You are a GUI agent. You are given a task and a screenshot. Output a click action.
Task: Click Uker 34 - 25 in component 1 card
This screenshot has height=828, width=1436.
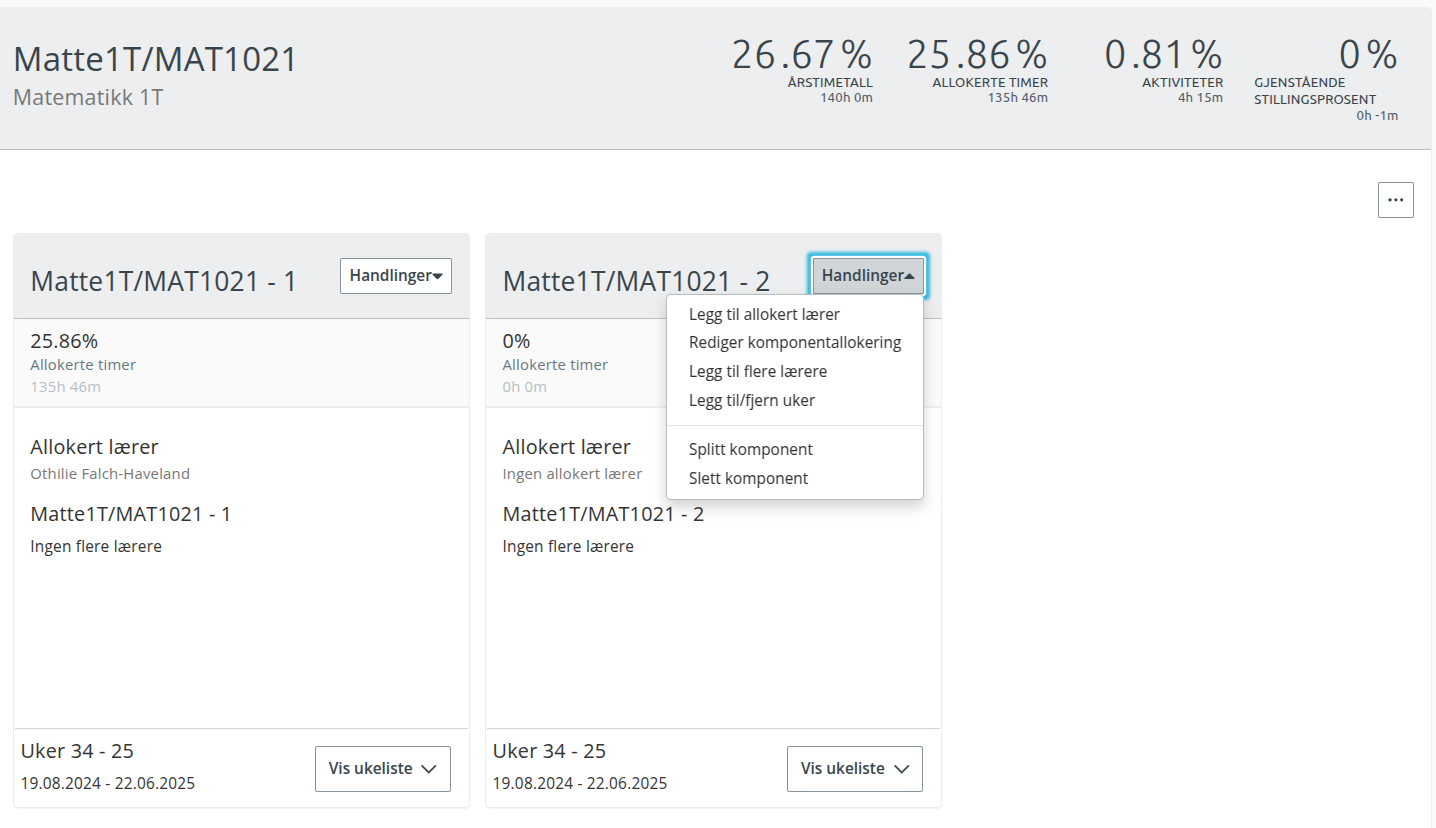tap(77, 751)
